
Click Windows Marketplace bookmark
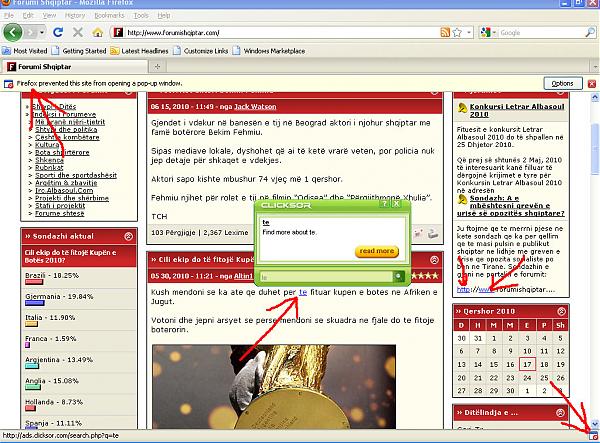pyautogui.click(x=269, y=50)
